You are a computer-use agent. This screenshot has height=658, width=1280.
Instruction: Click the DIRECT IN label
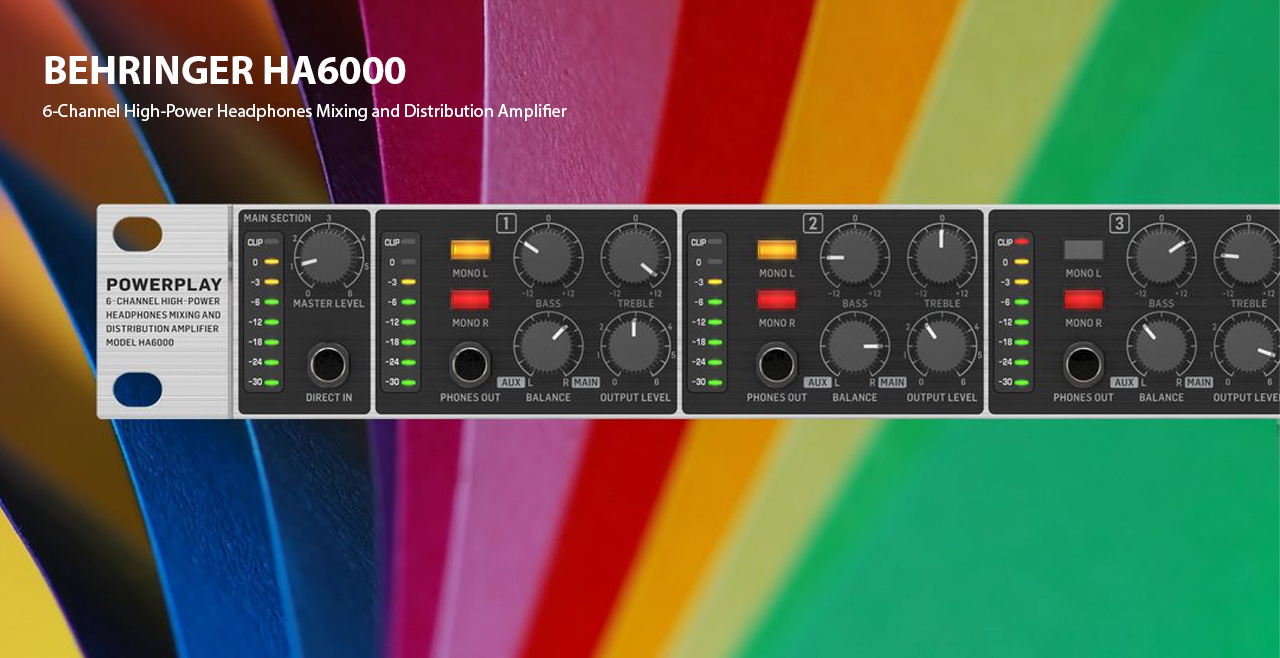click(329, 397)
